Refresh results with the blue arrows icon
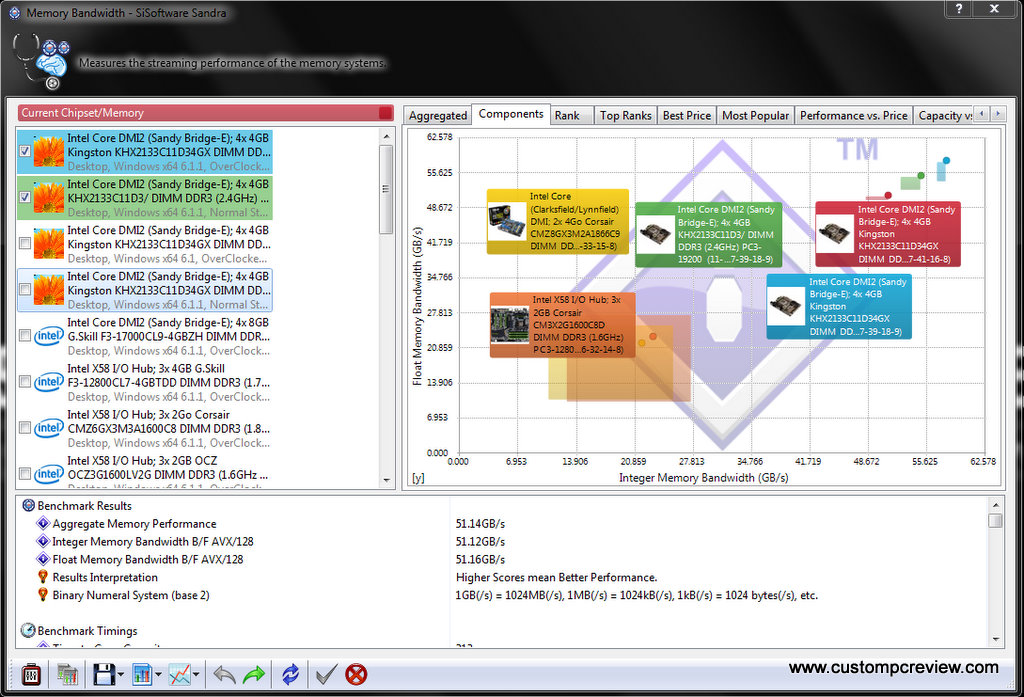The width and height of the screenshot is (1024, 697). pyautogui.click(x=290, y=674)
